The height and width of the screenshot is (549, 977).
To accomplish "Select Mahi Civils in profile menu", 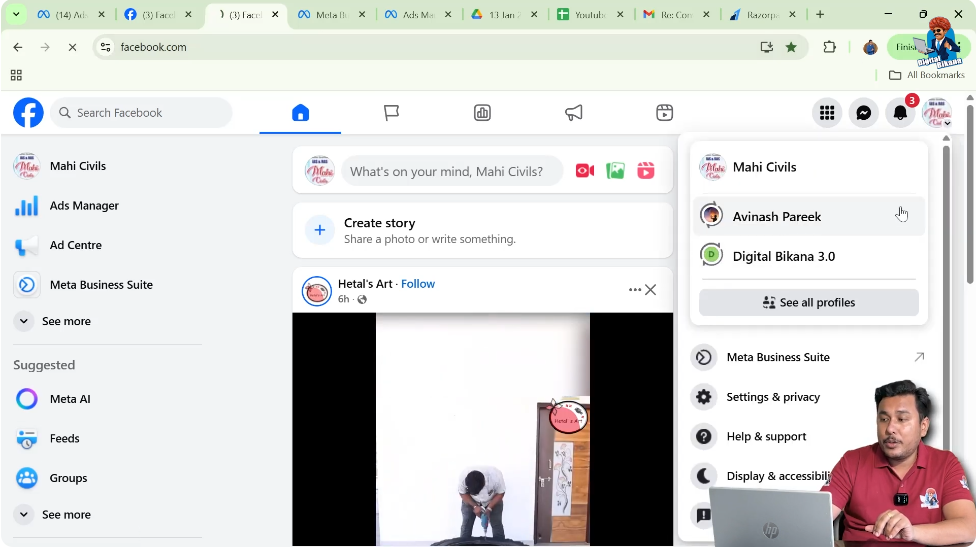I will coord(809,167).
